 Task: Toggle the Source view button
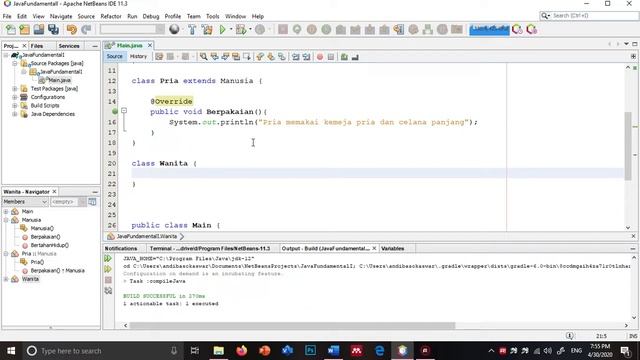[115, 56]
